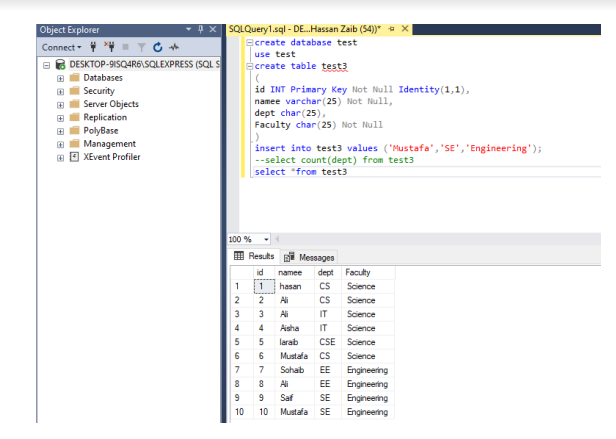Click the Stop square icon in Object Explorer toolbar

click(x=126, y=47)
